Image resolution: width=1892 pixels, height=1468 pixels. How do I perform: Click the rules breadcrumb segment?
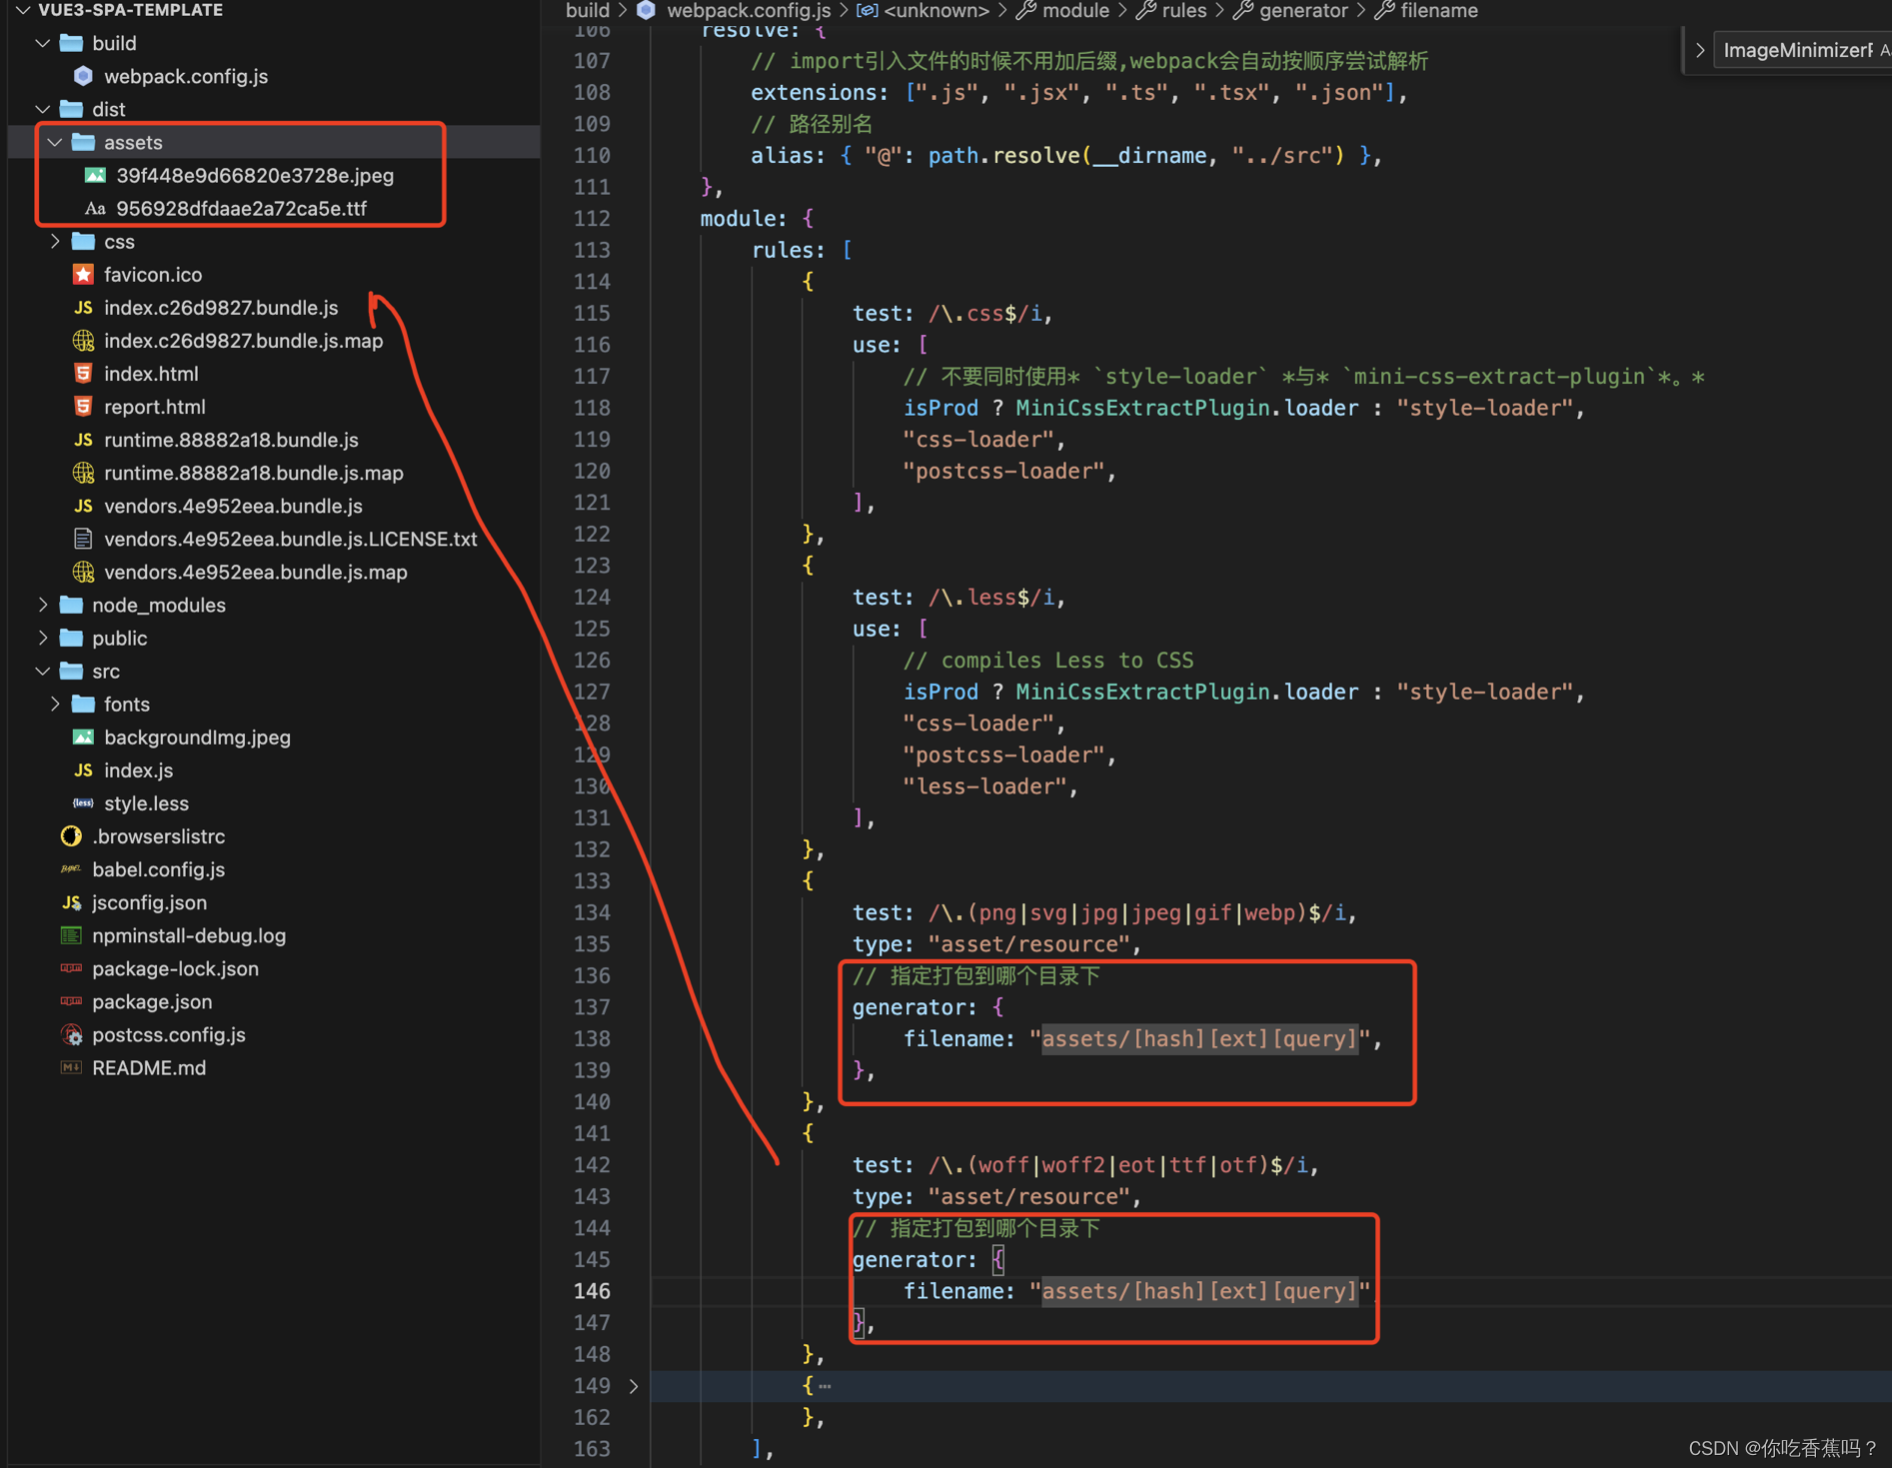1184,10
